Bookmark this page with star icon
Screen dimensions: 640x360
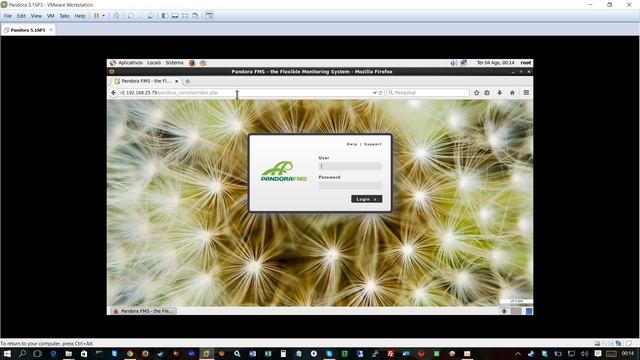click(476, 93)
